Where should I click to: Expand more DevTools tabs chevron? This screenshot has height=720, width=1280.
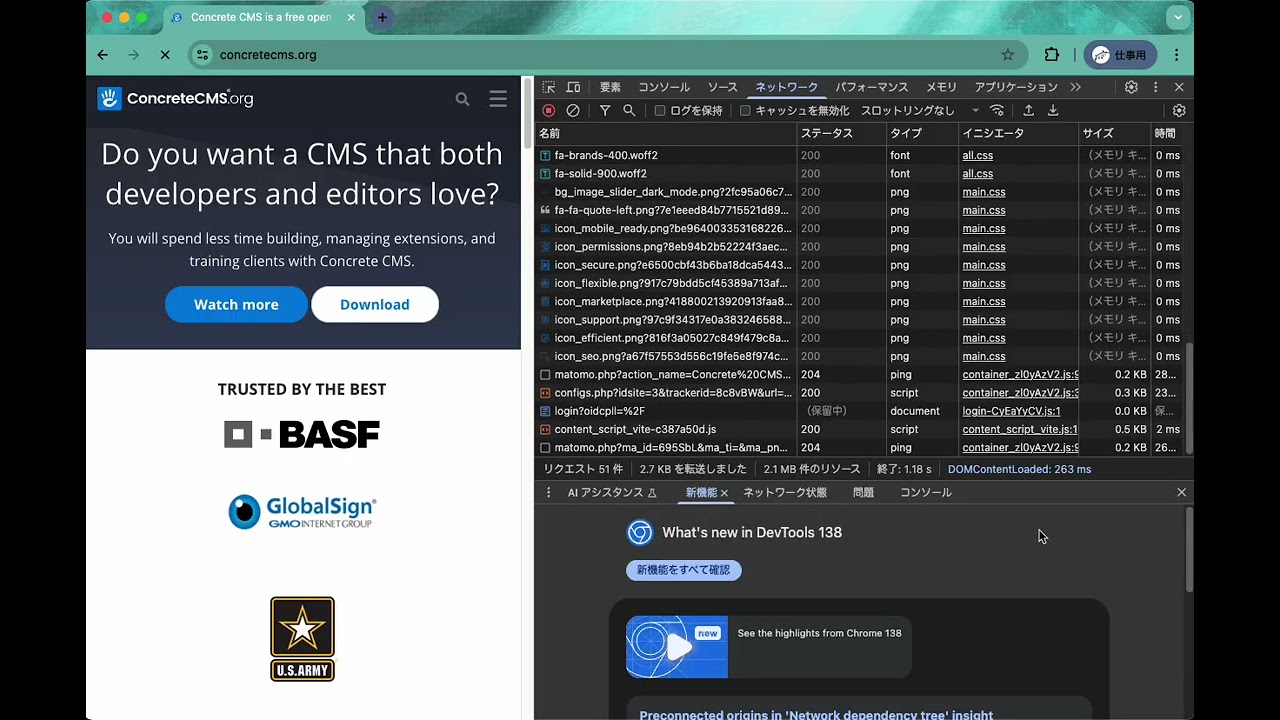(x=1075, y=87)
